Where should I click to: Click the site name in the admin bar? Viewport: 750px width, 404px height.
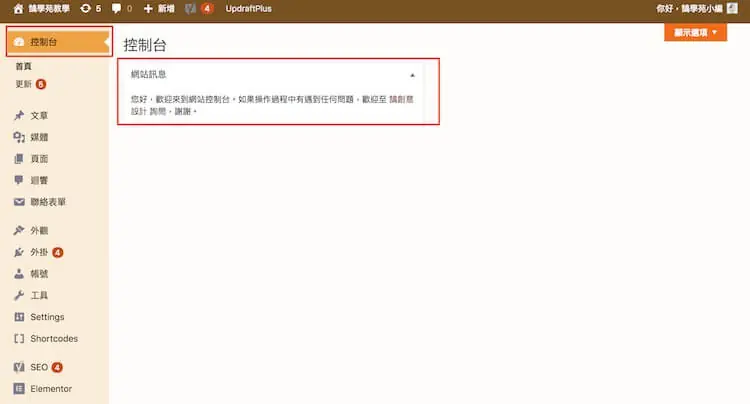pos(49,9)
